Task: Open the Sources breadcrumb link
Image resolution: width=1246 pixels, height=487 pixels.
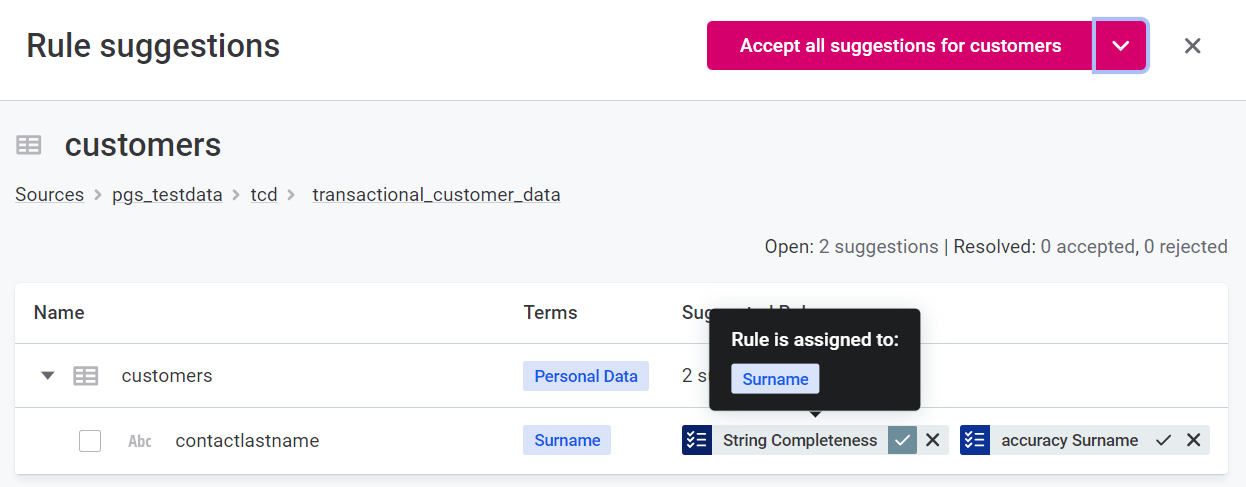Action: 49,195
